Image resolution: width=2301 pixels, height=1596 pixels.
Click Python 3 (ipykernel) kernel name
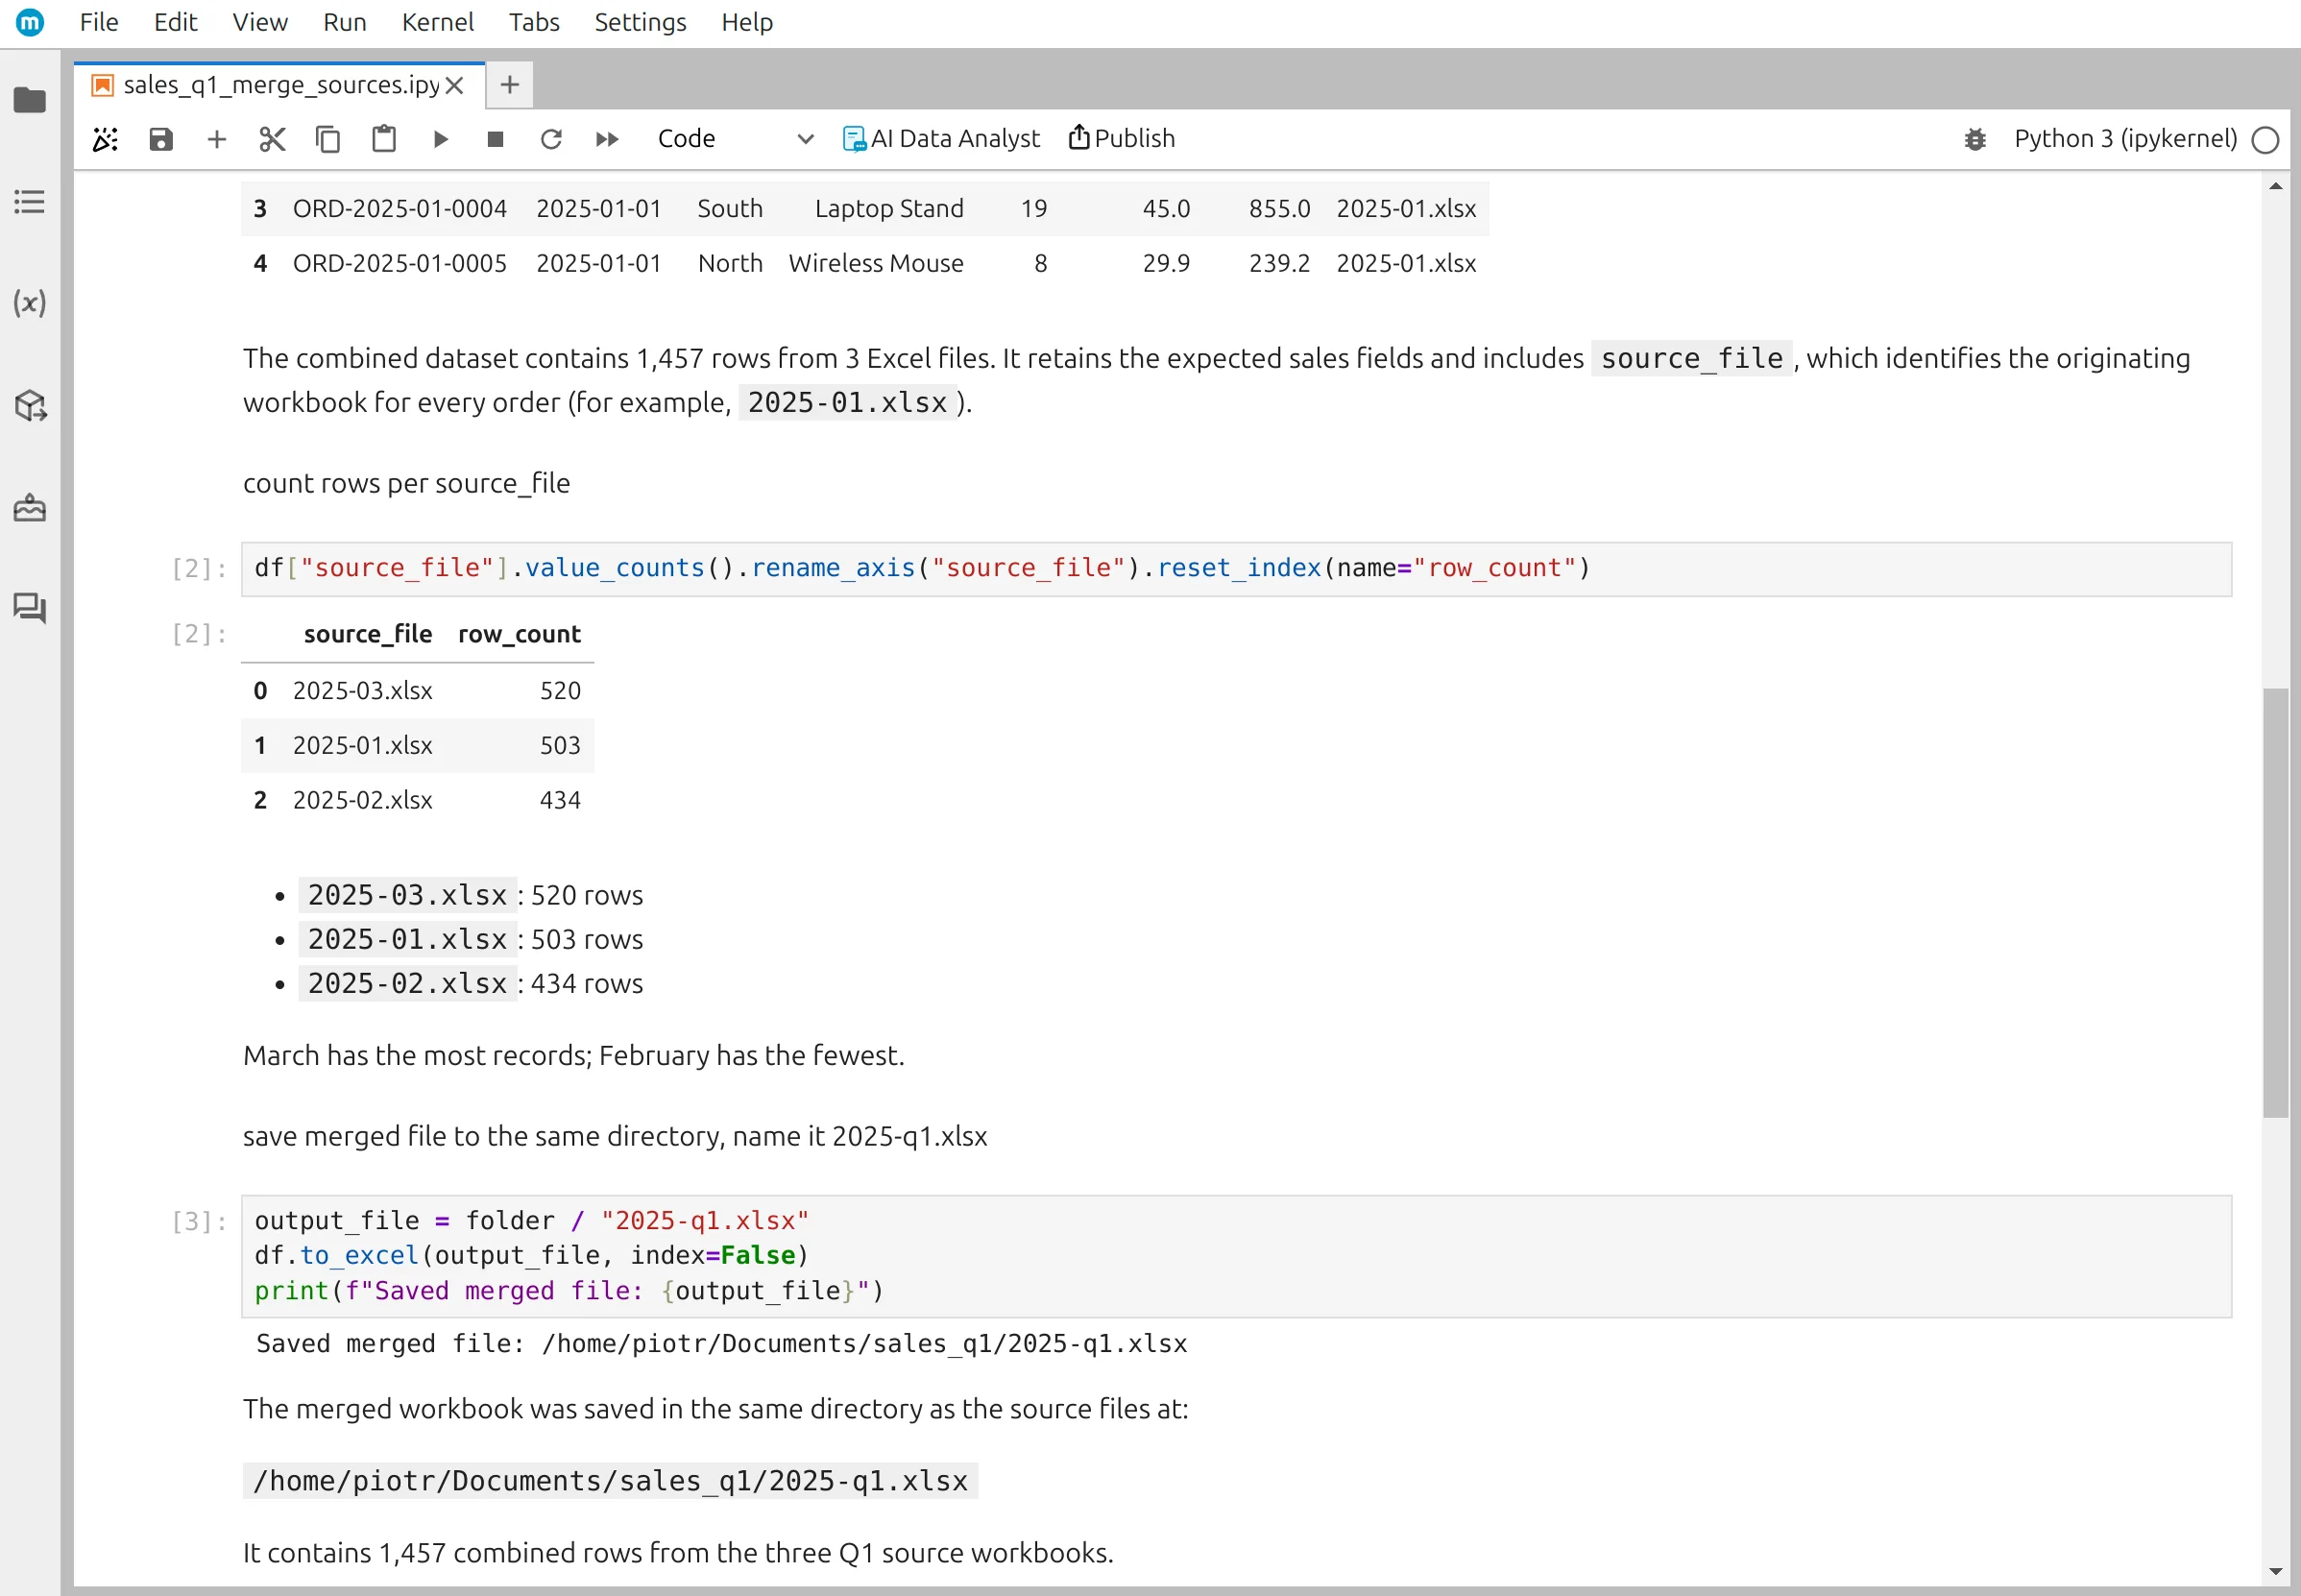pyautogui.click(x=2125, y=138)
